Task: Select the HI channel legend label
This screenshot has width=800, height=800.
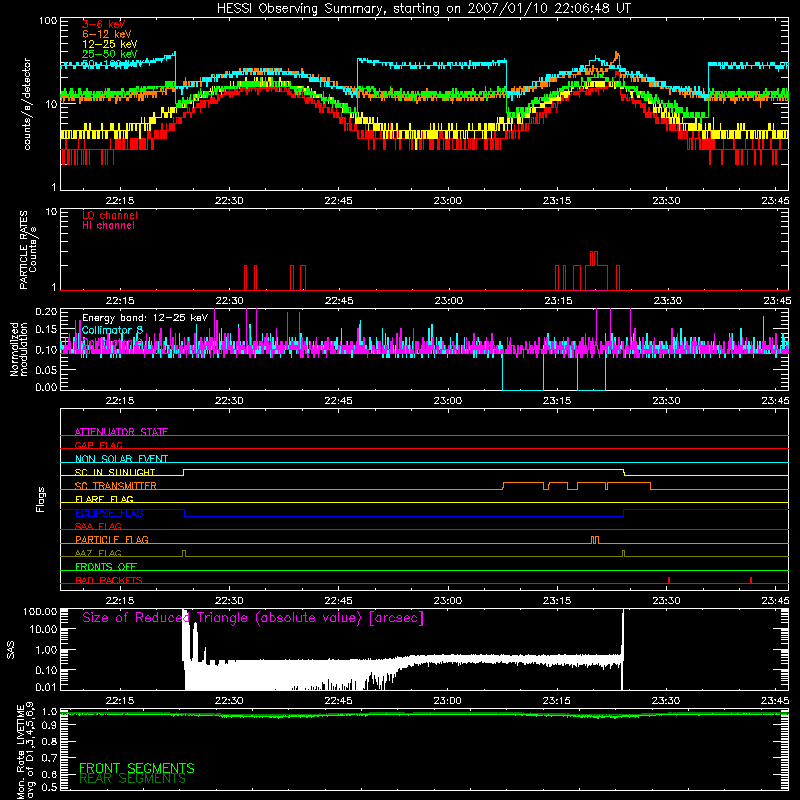Action: [108, 226]
